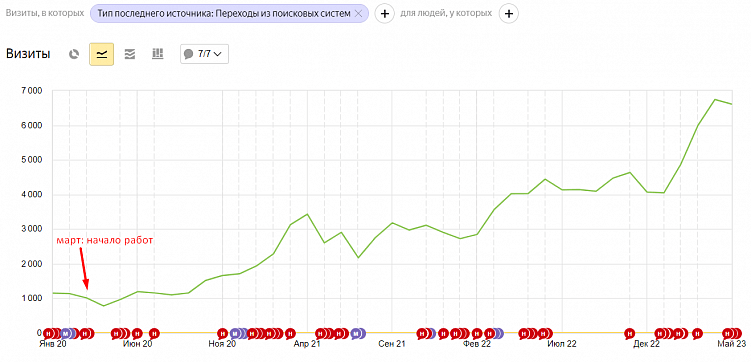Click the 'Сен 21' axis label

click(392, 344)
